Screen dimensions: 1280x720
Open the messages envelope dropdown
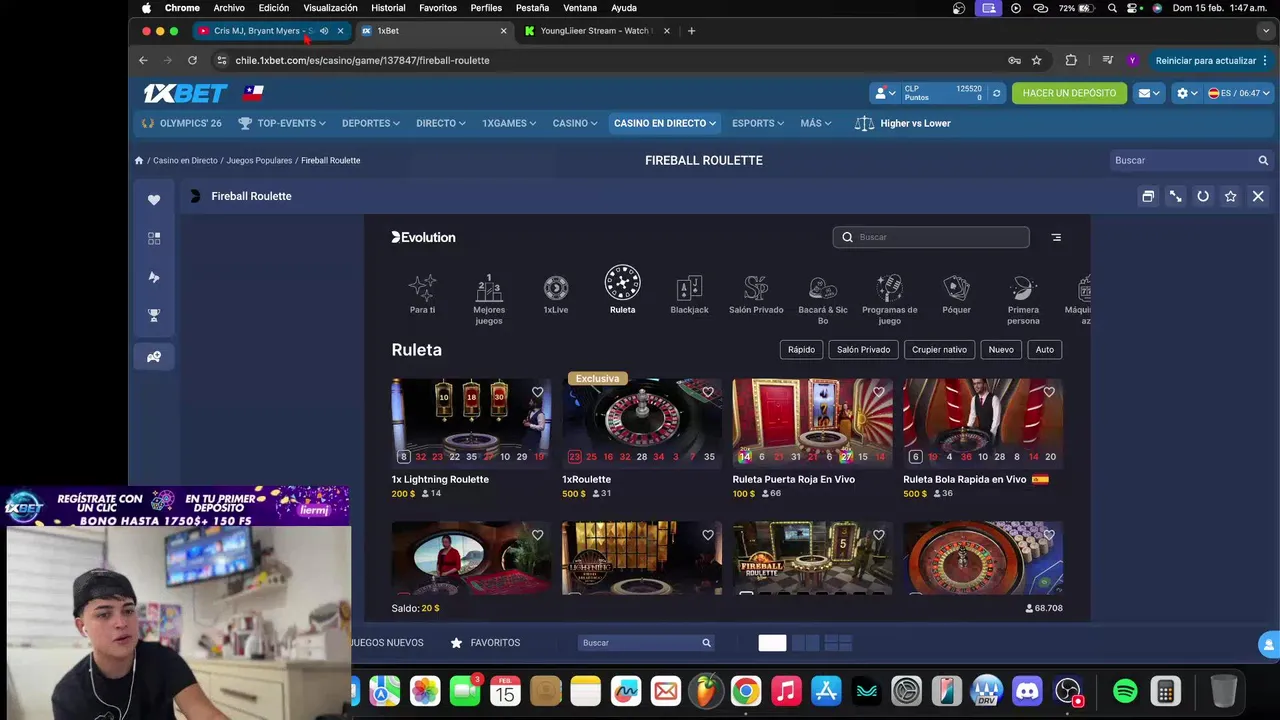click(x=1149, y=93)
